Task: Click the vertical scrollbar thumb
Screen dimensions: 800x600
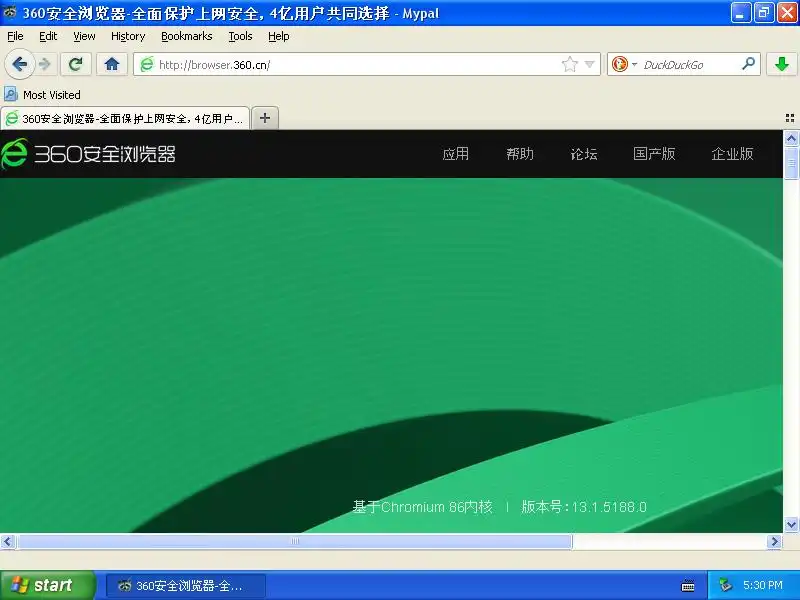Action: pos(791,163)
